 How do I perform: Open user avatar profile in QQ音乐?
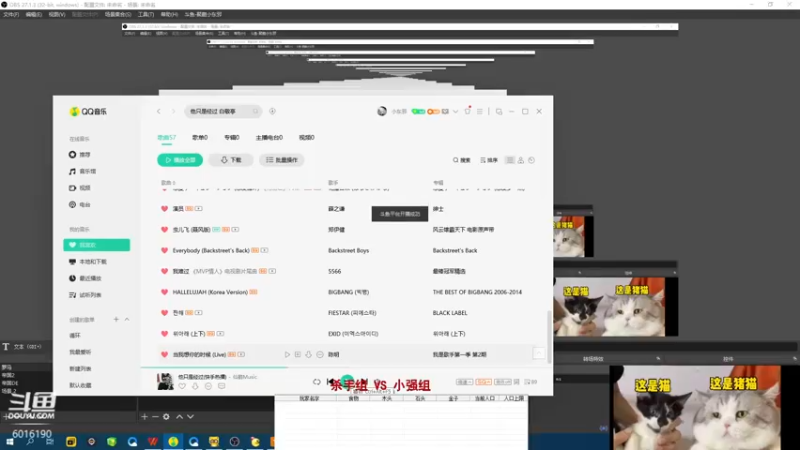coord(382,111)
